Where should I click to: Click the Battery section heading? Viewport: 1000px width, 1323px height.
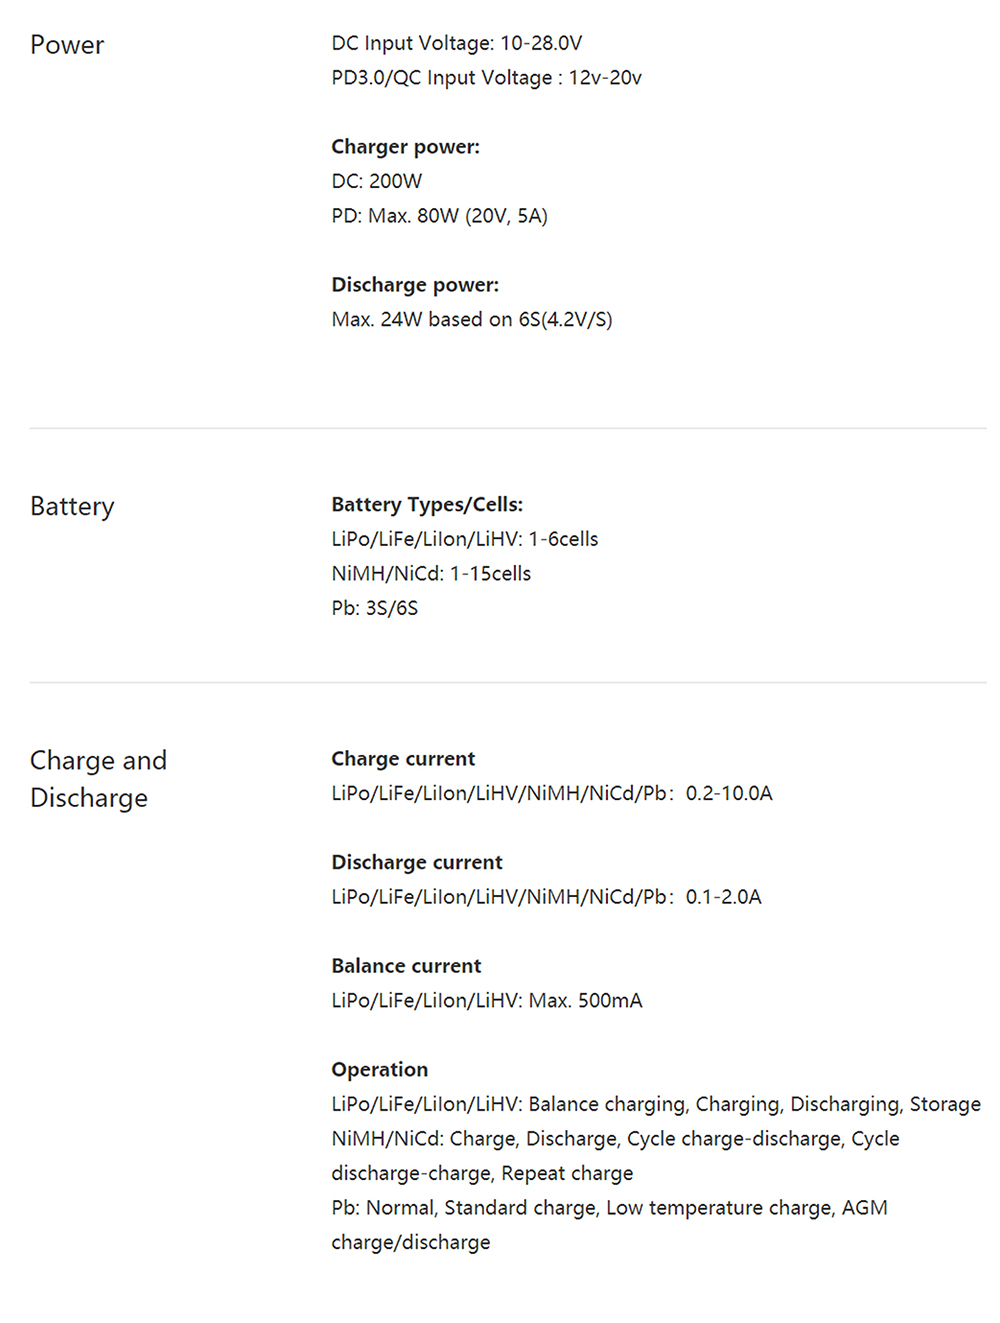tap(72, 506)
